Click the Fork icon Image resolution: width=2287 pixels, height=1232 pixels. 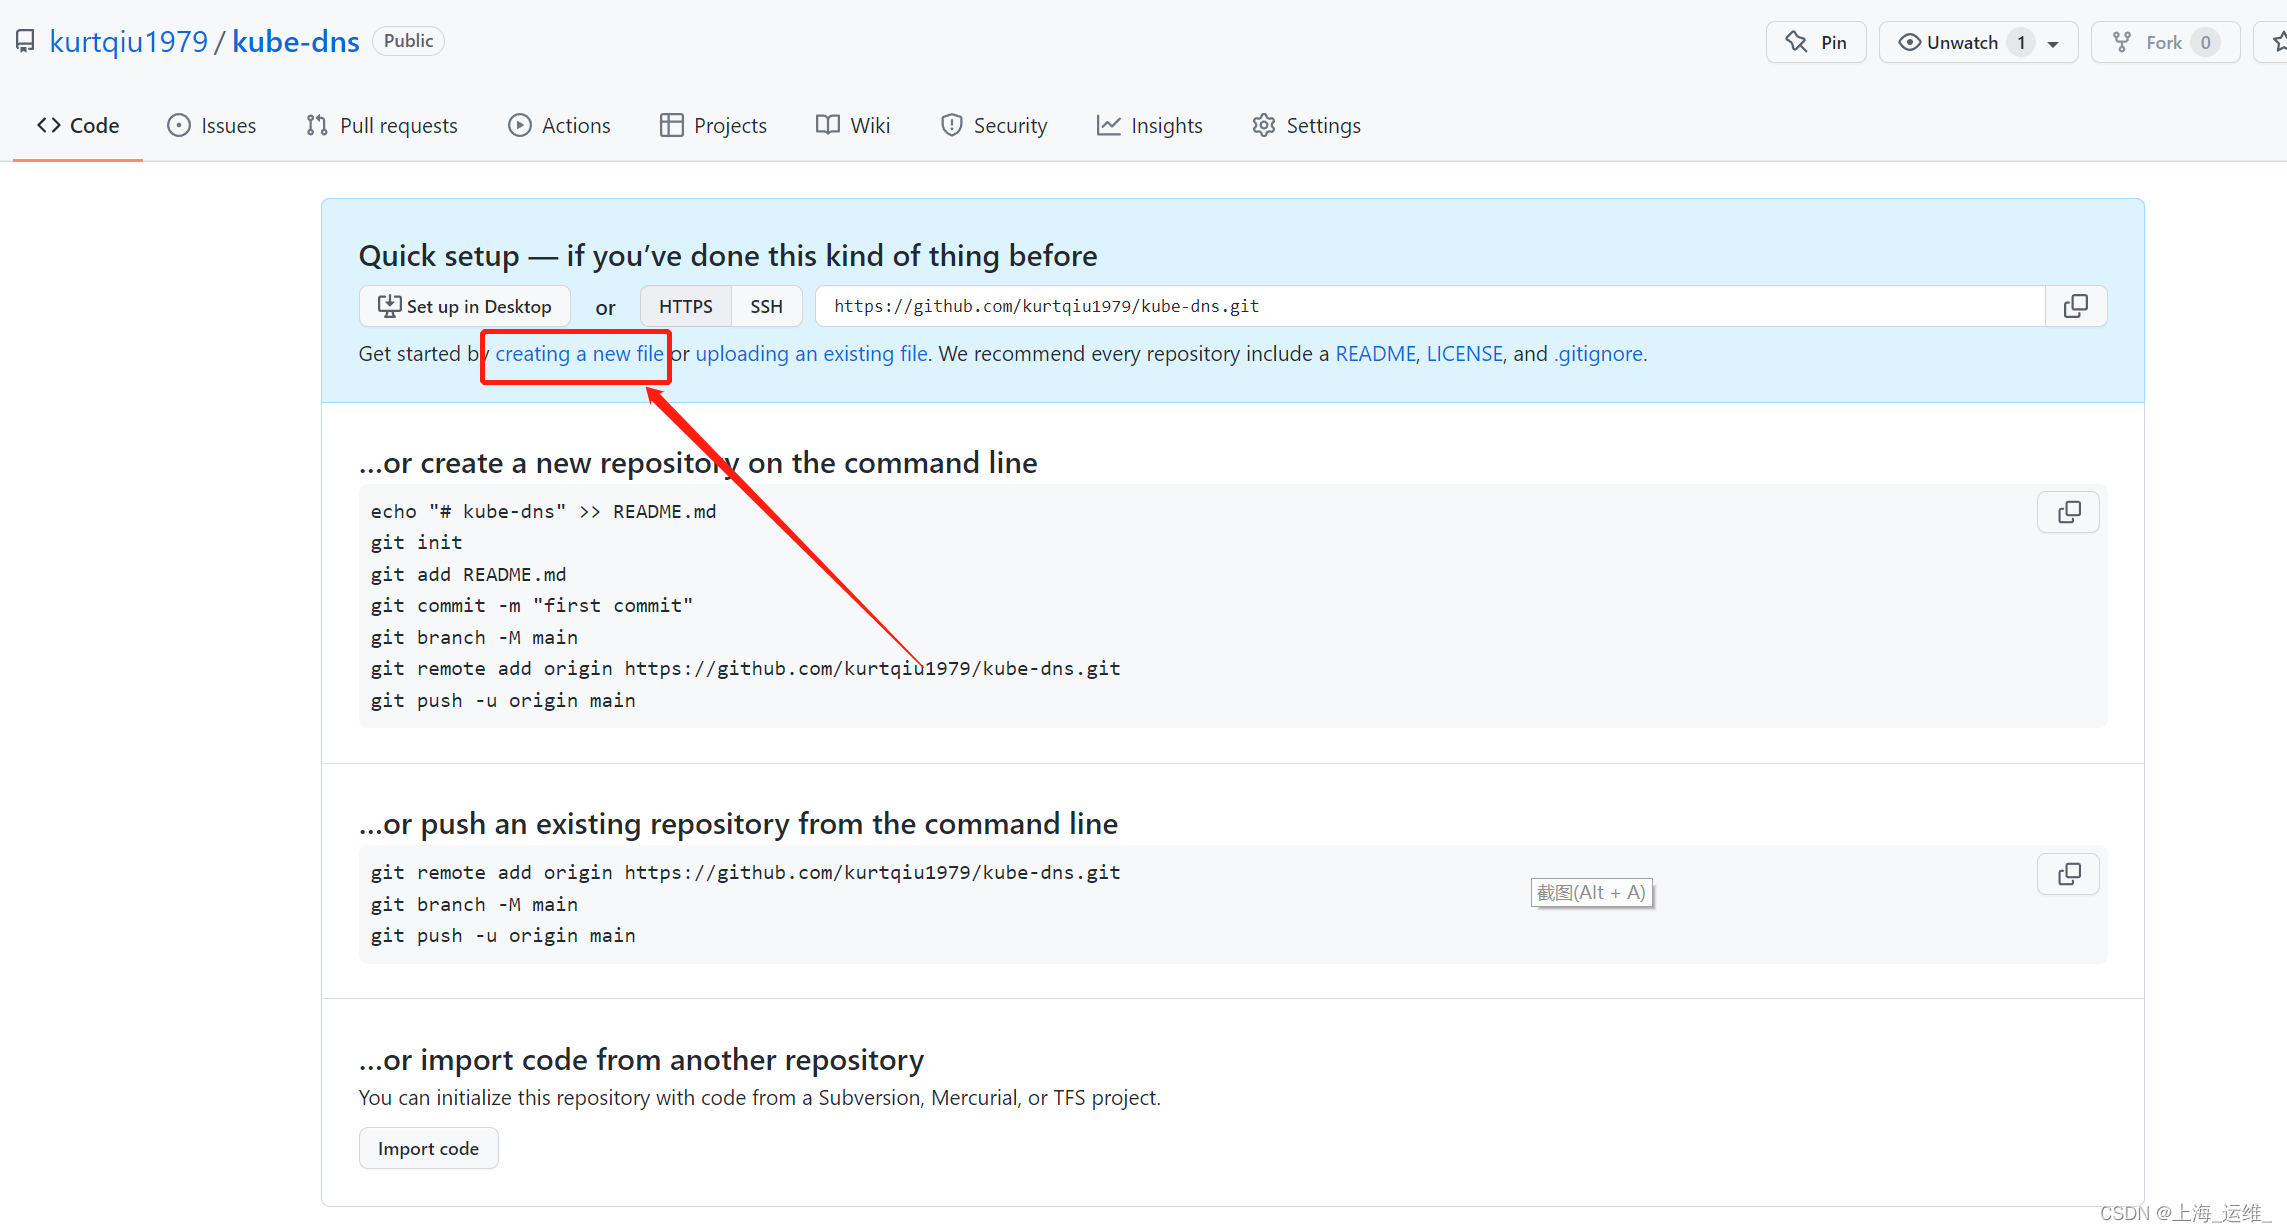pyautogui.click(x=2122, y=41)
